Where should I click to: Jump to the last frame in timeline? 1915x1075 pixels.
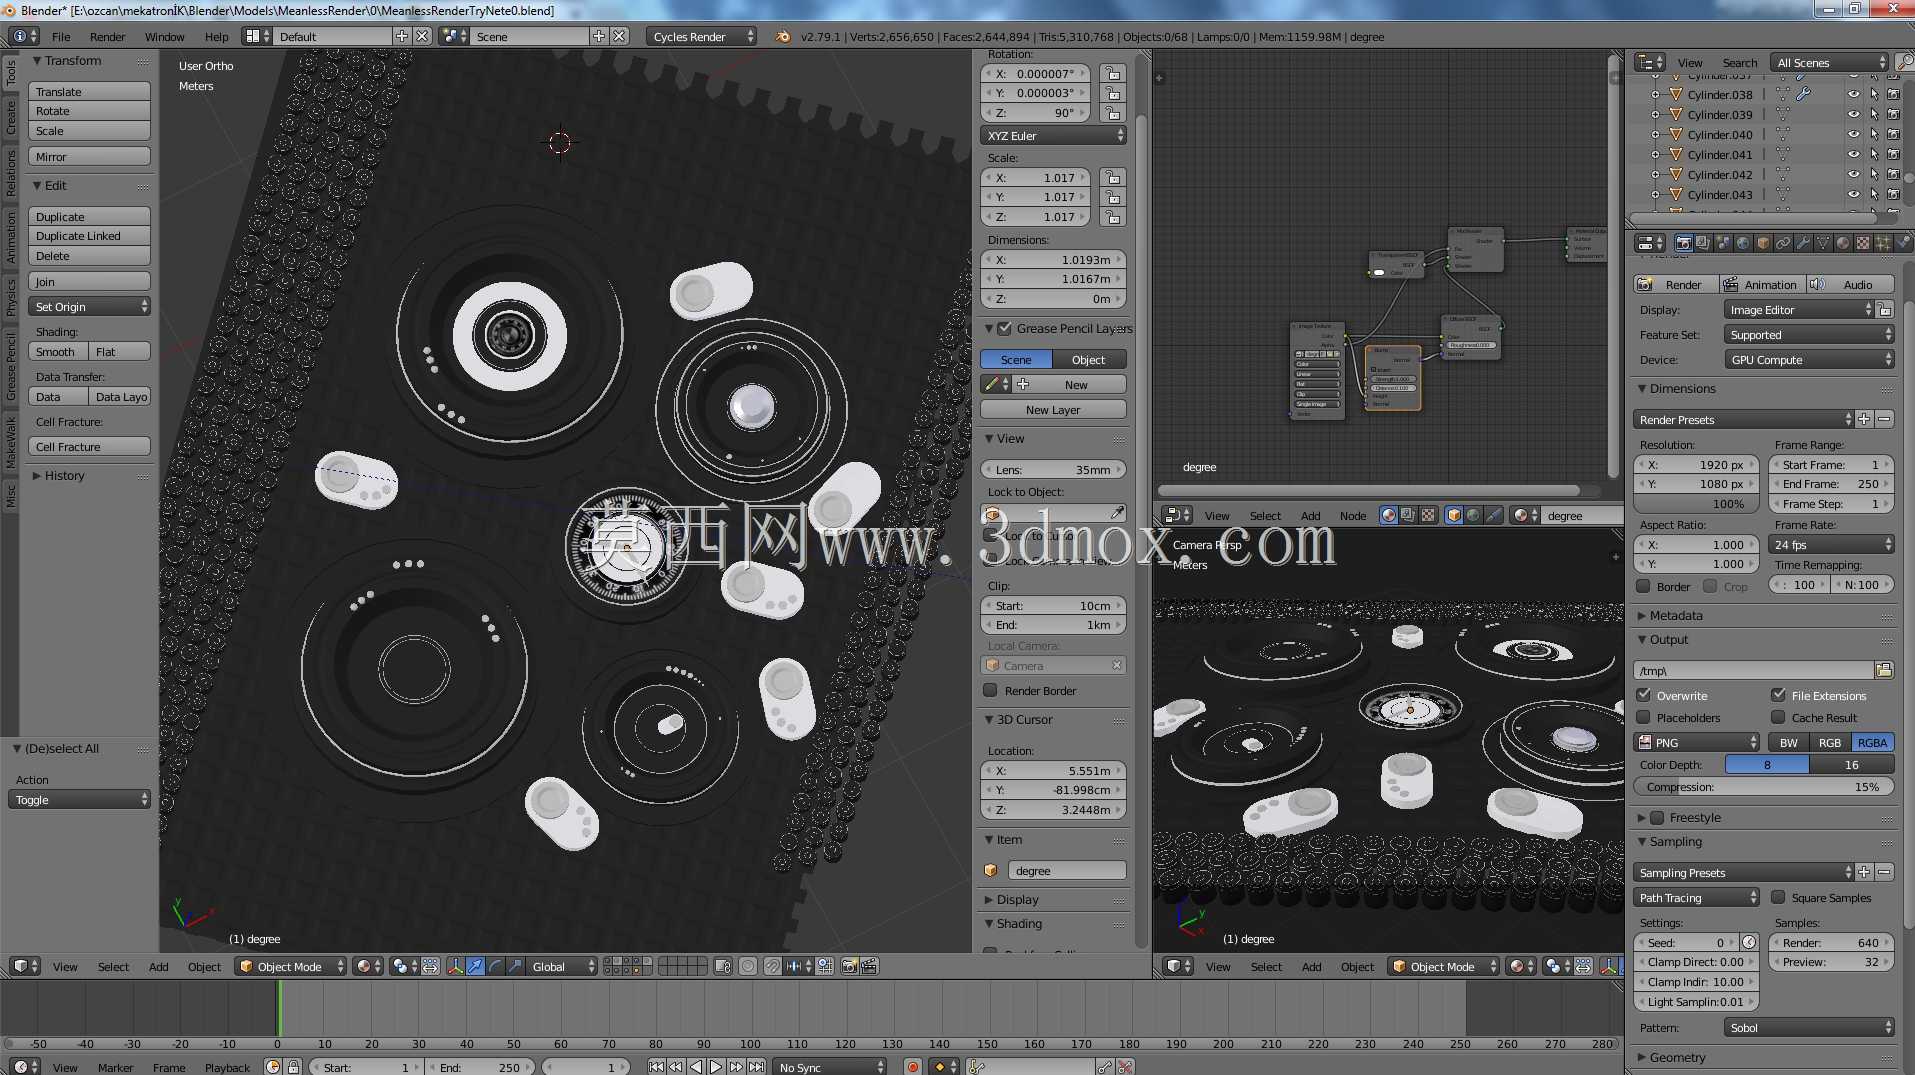click(757, 1067)
